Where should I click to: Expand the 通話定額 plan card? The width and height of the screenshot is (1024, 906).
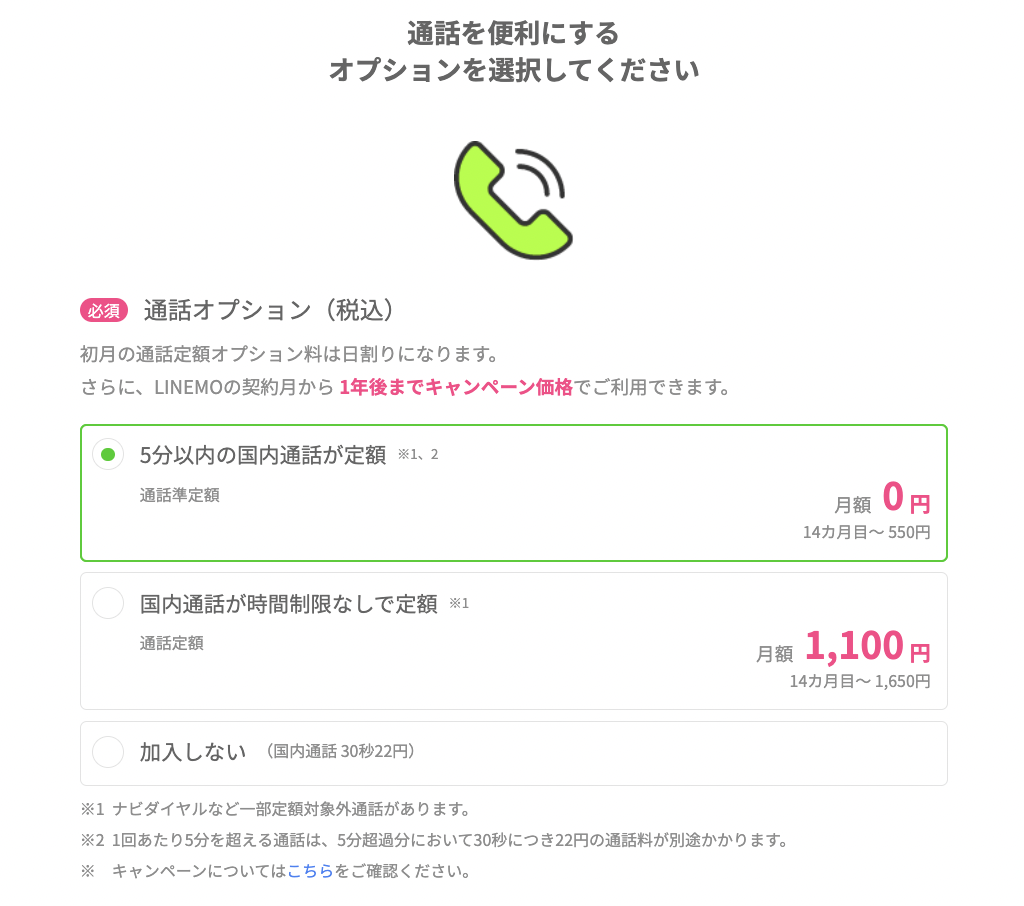[512, 641]
